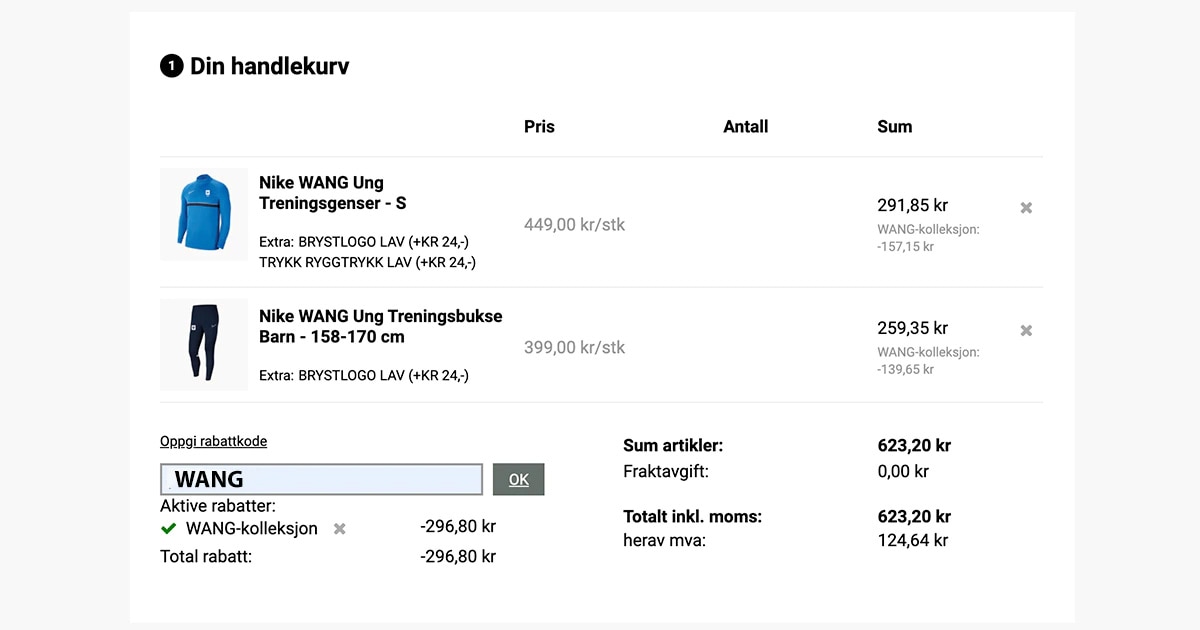Image resolution: width=1200 pixels, height=630 pixels.
Task: Click the herav mva label
Action: (x=664, y=540)
